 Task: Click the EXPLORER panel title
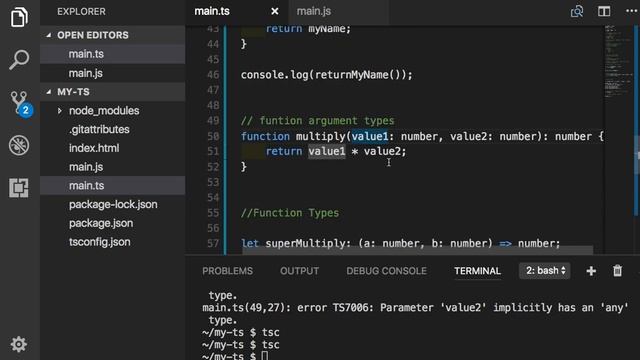(81, 11)
